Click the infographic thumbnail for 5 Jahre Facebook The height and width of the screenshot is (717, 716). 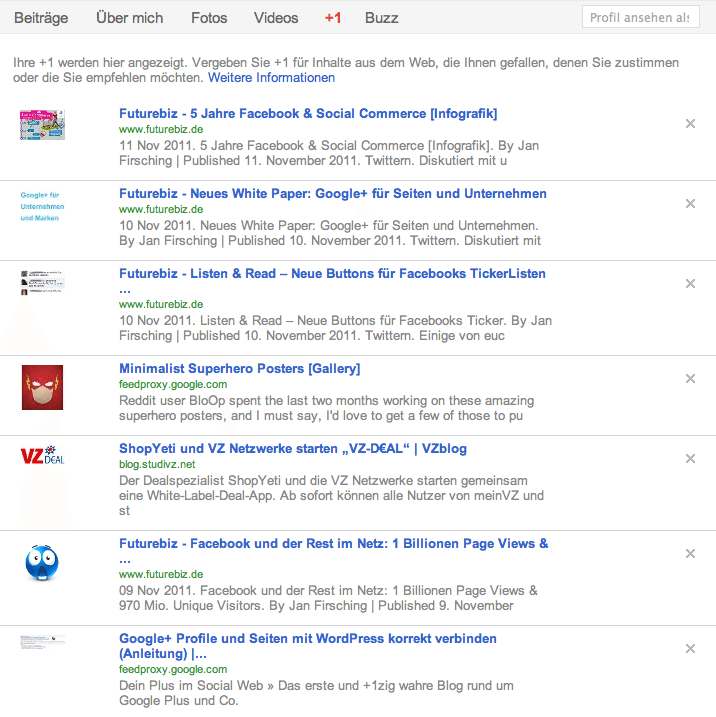tap(42, 125)
